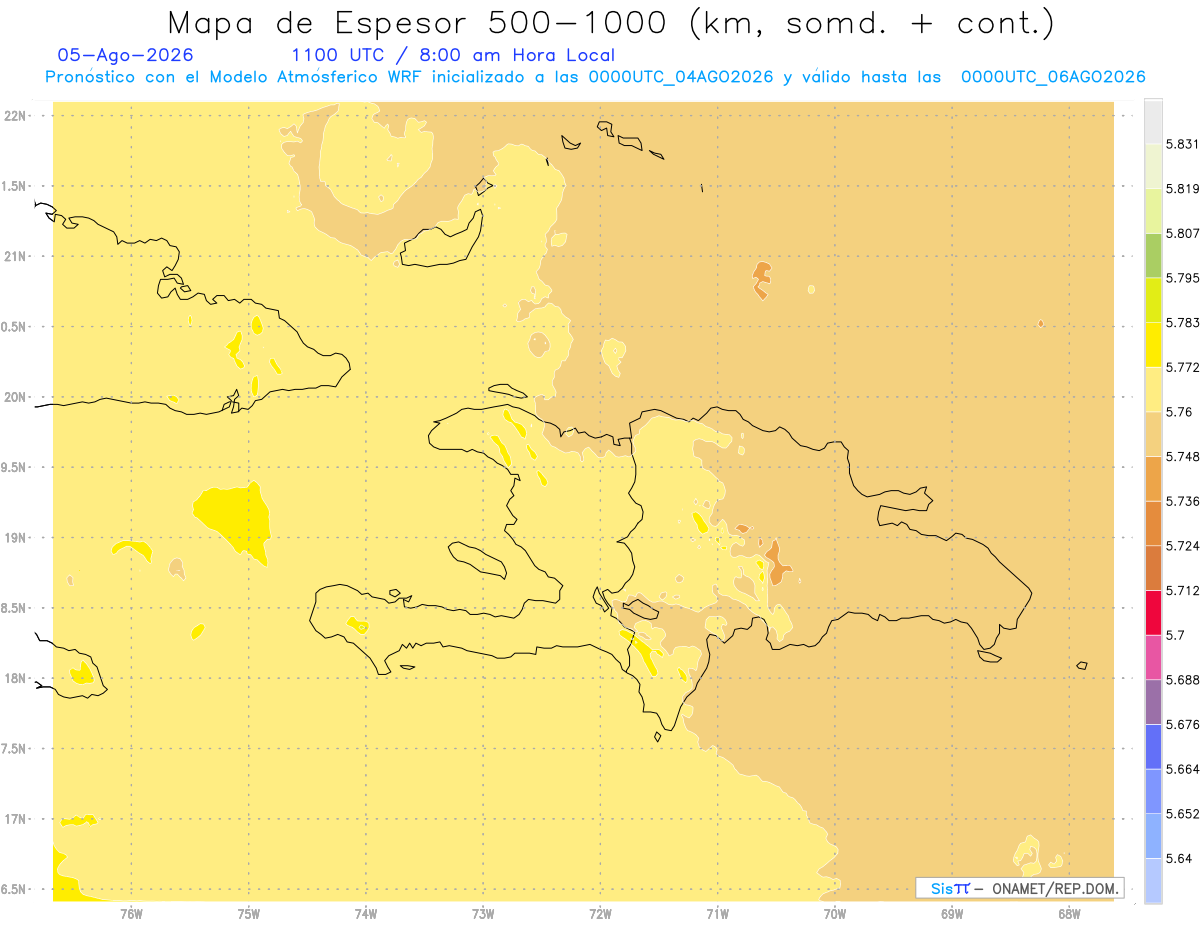Click legend value 5.652

[x=1182, y=813]
